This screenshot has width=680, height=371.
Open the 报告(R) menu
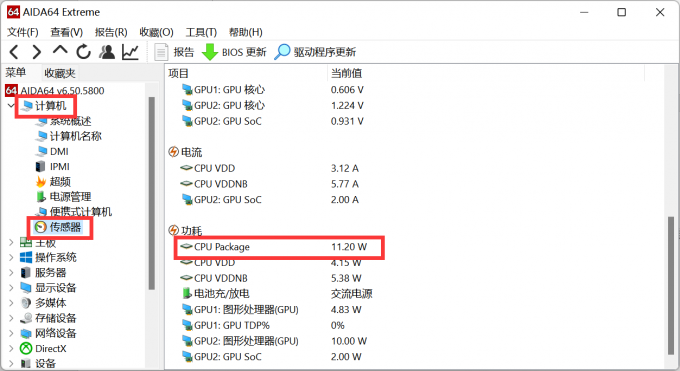[111, 32]
